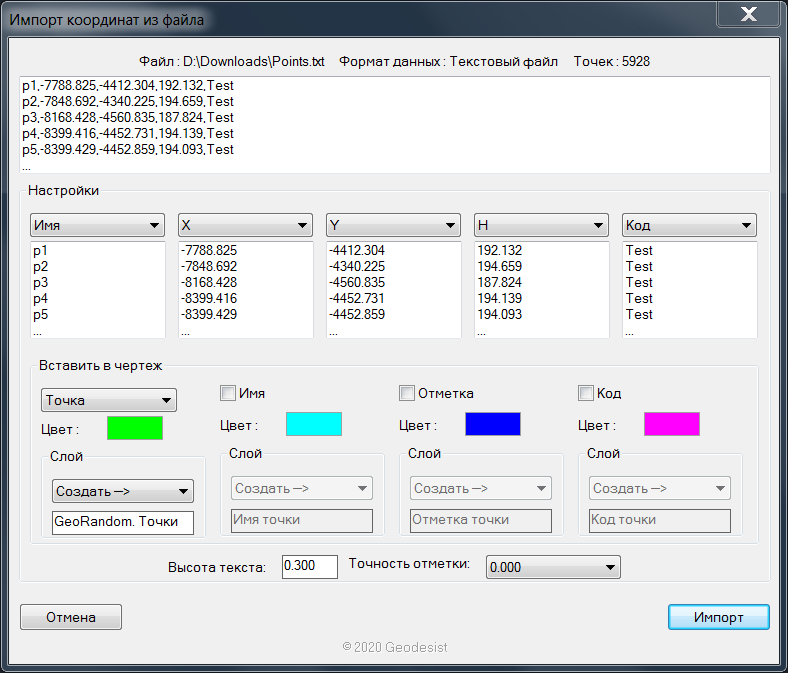Enable the Код label checkbox
Screen dimensions: 788x673
pyautogui.click(x=586, y=393)
